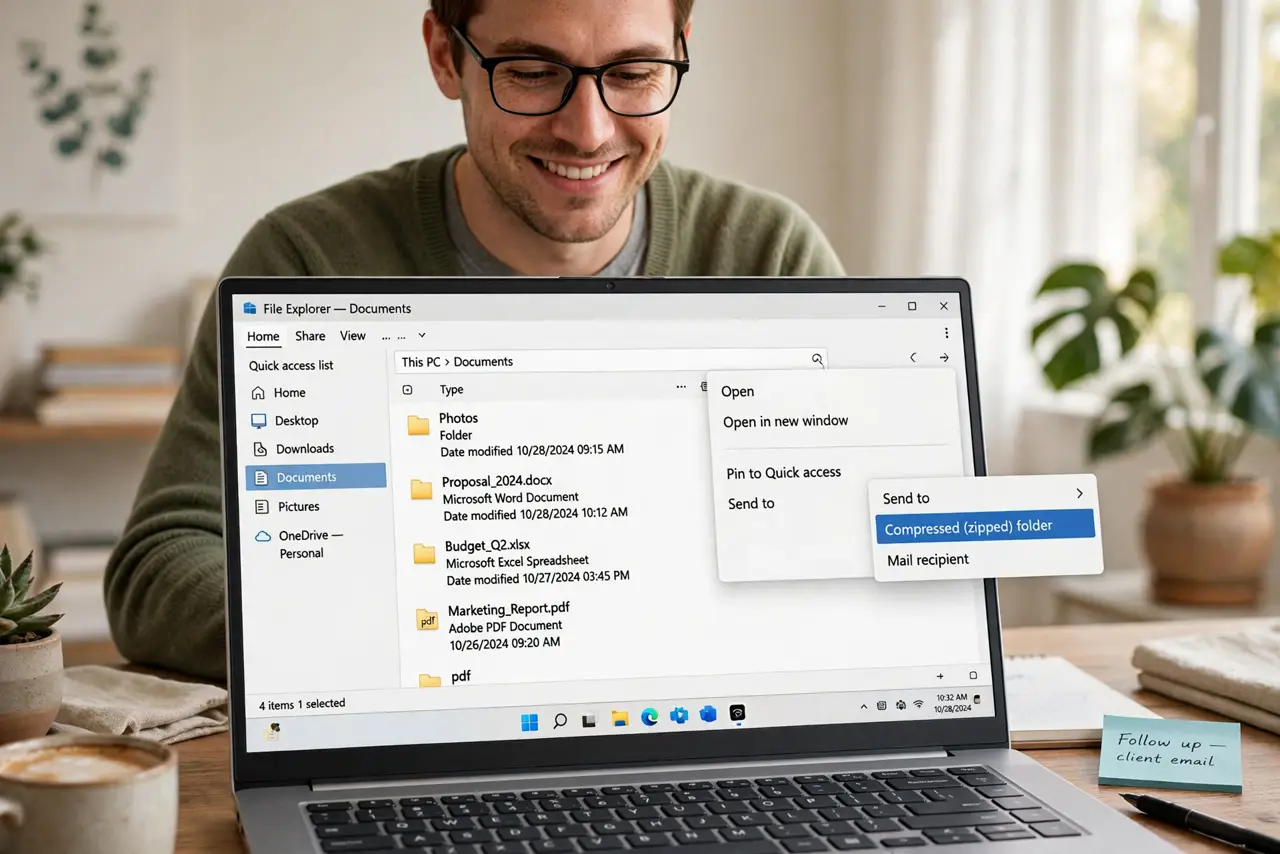
Task: Click the File Explorer taskbar icon
Action: click(620, 718)
